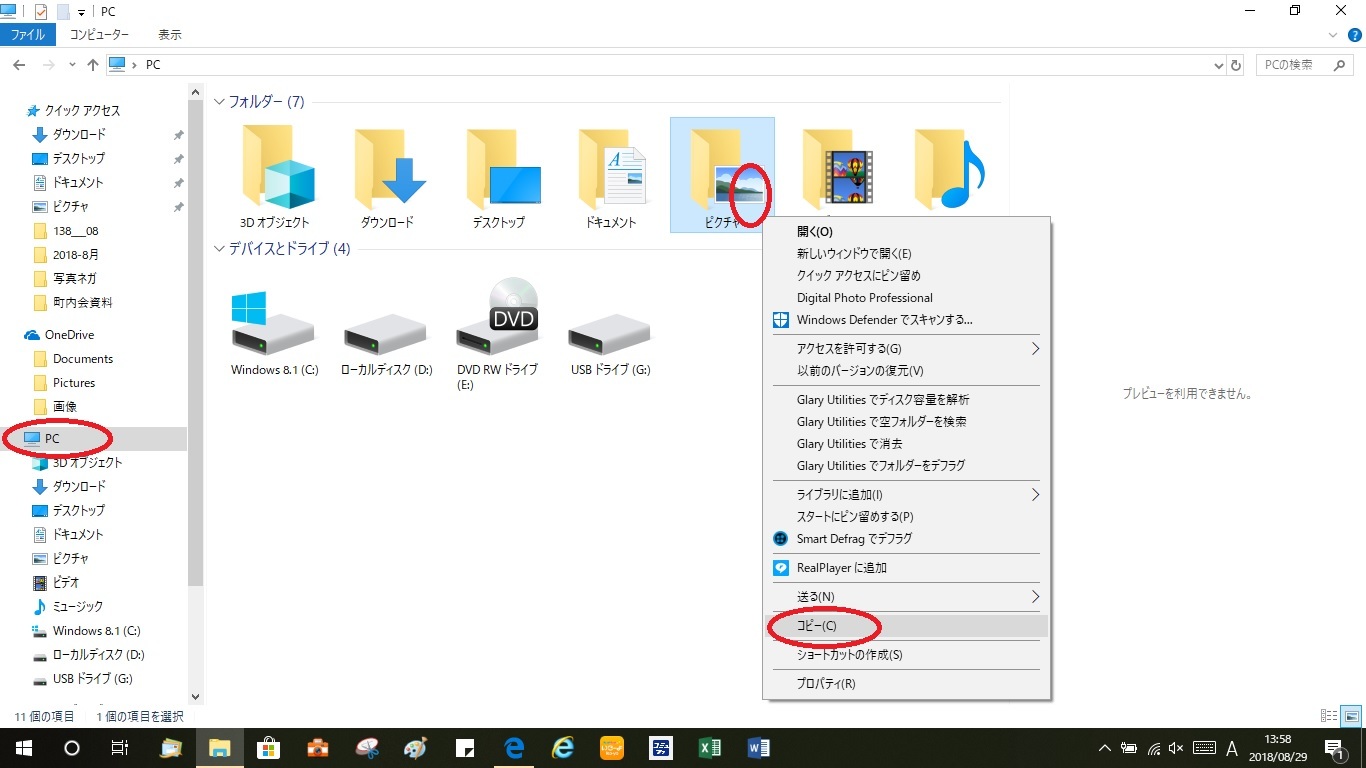The width and height of the screenshot is (1366, 768).
Task: Open the 表示 ribbon tab
Action: (x=170, y=35)
